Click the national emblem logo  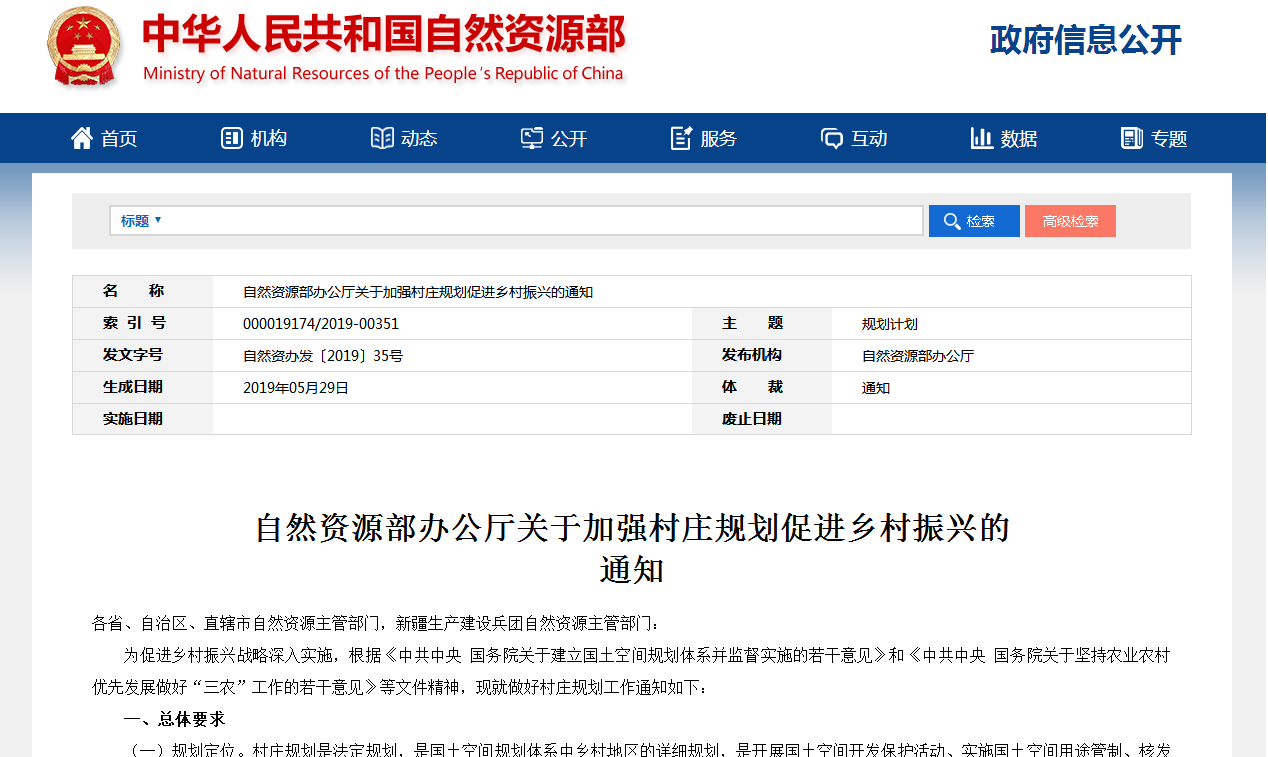(x=84, y=48)
